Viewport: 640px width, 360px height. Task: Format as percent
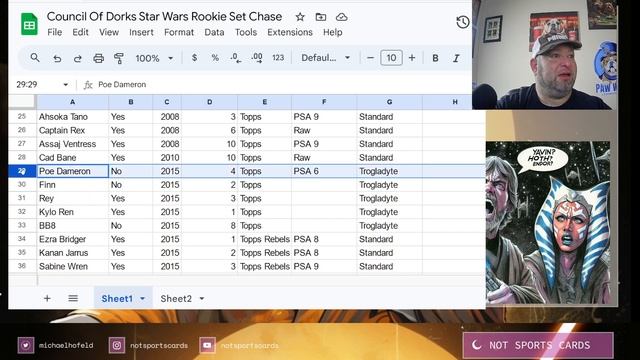point(215,58)
